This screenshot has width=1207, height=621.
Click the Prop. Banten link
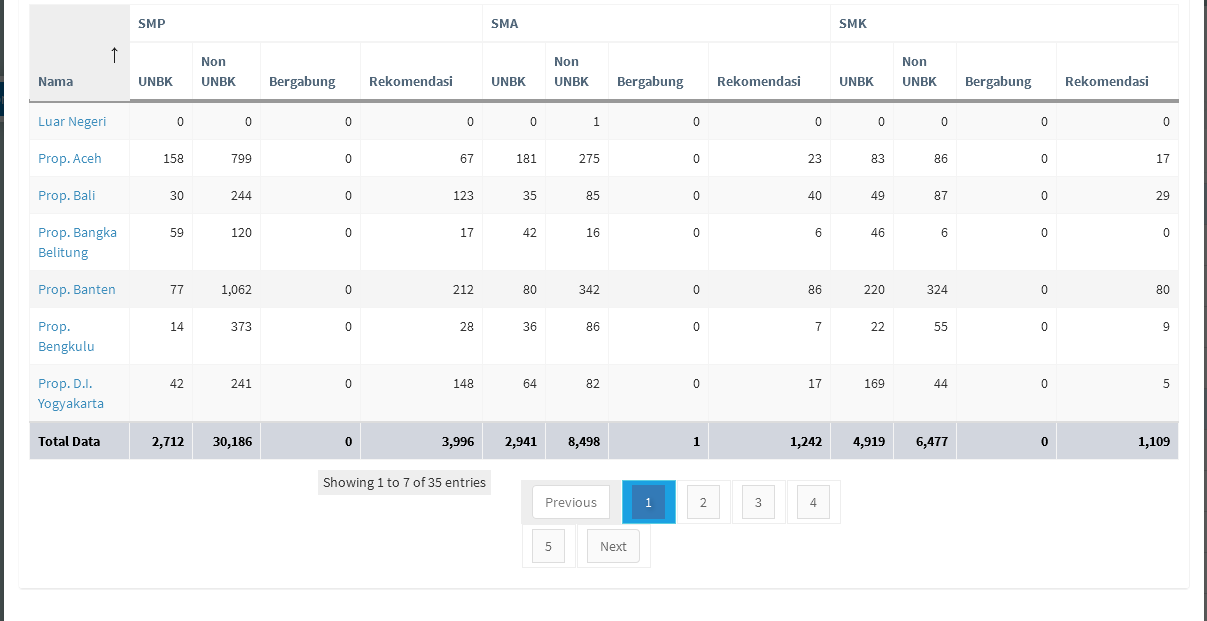[77, 289]
